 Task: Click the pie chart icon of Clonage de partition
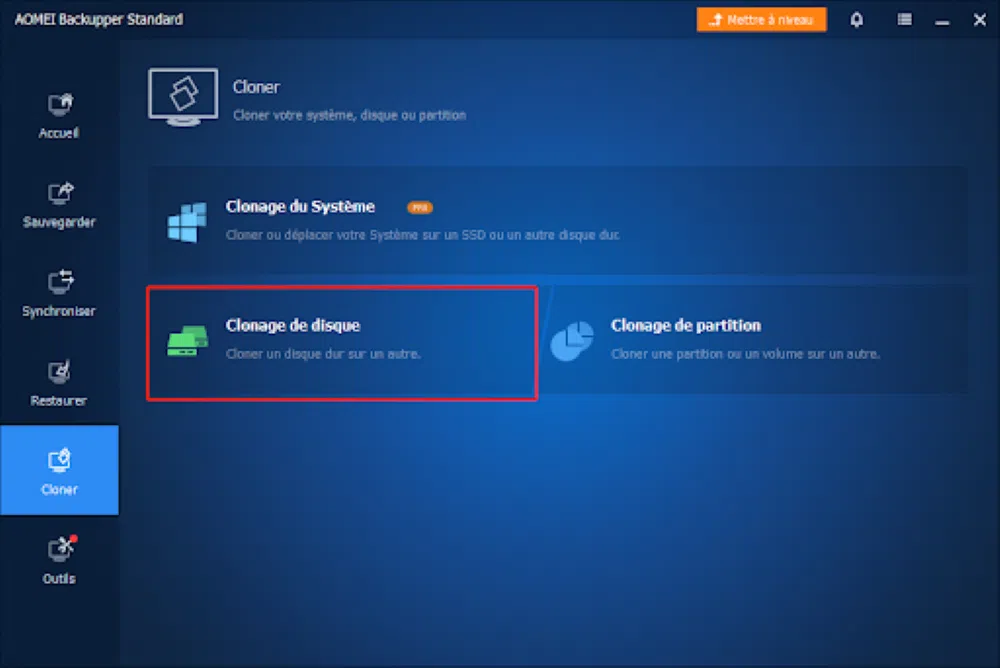click(x=572, y=341)
